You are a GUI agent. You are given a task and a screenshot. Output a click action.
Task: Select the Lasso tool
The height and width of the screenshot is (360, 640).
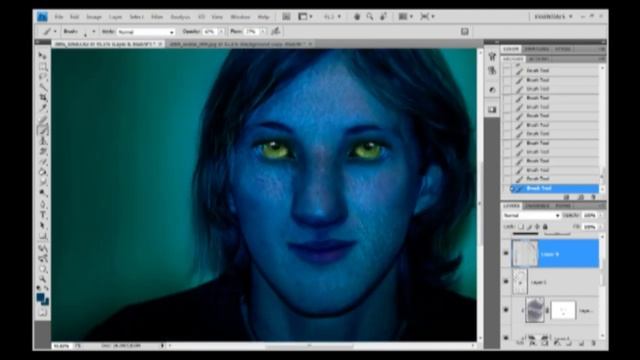tap(42, 77)
